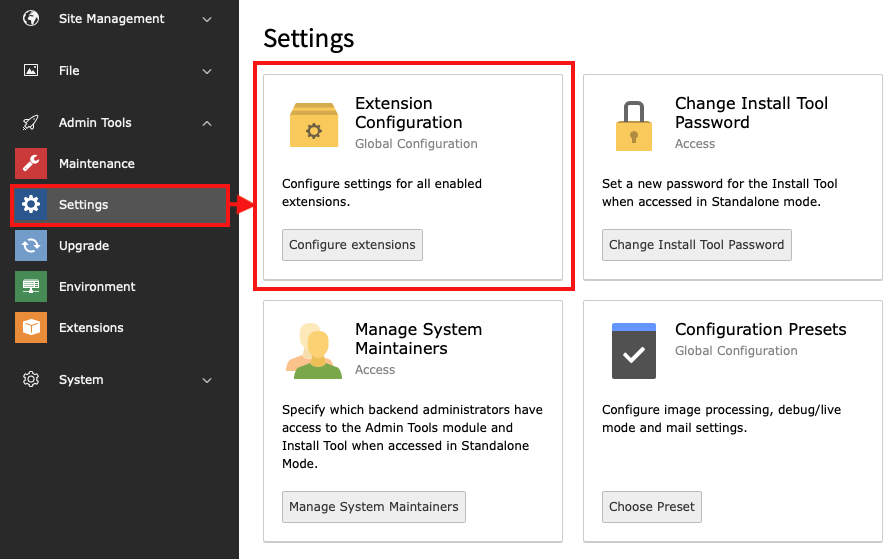Select the Site Management menu label

click(111, 19)
